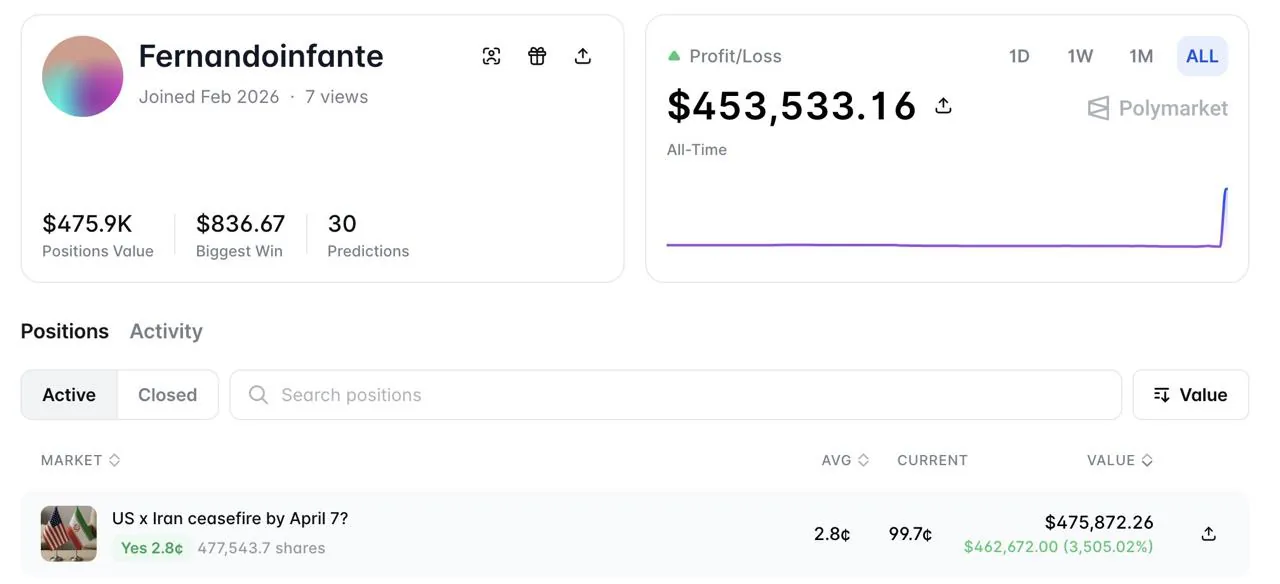
Task: Click the share icon on the ceasefire position row
Action: click(x=1208, y=534)
